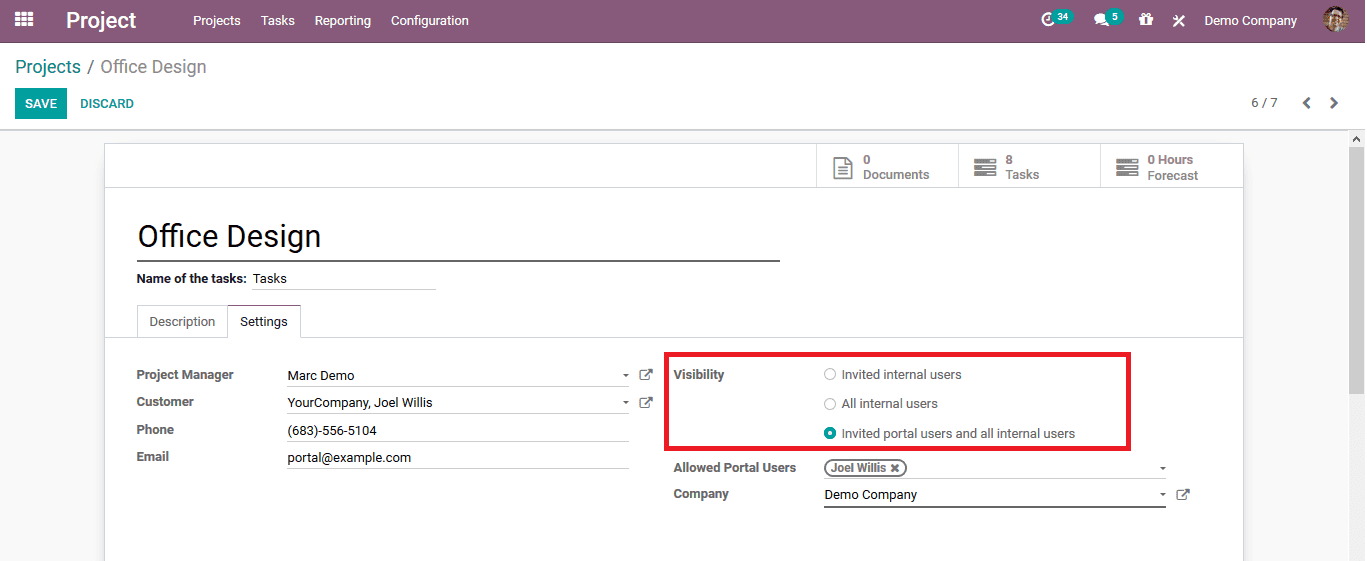Image resolution: width=1367 pixels, height=561 pixels.
Task: Expand the Customer dropdown arrow
Action: (x=625, y=403)
